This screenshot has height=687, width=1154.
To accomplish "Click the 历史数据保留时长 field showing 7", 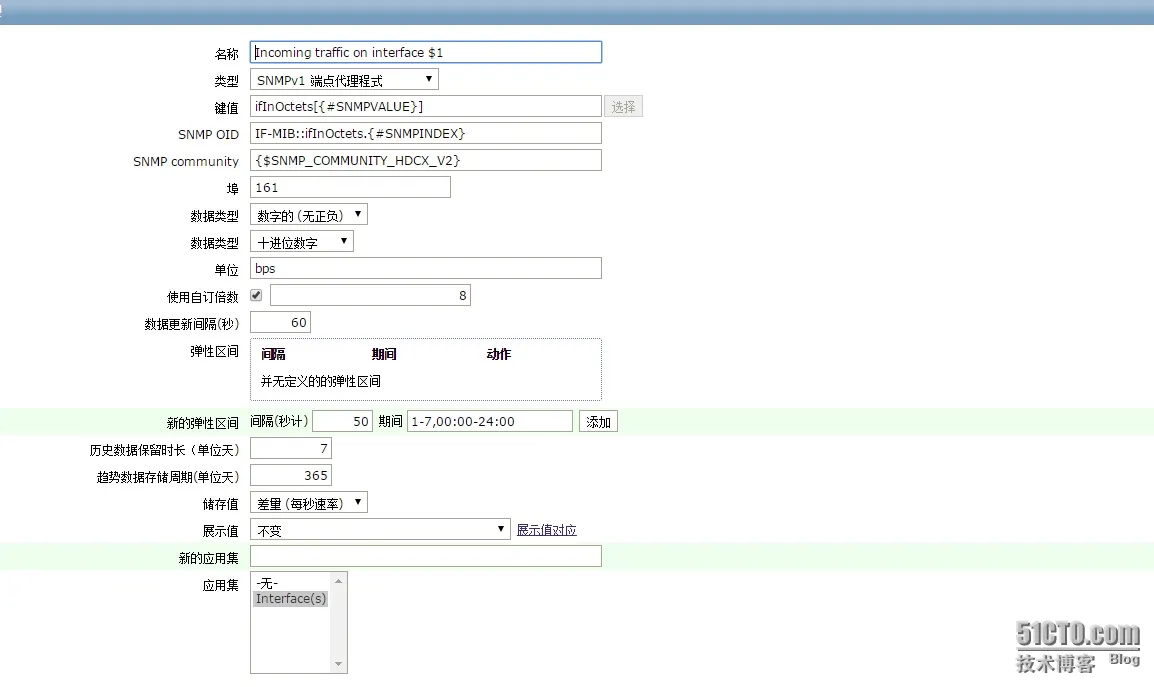I will 291,448.
